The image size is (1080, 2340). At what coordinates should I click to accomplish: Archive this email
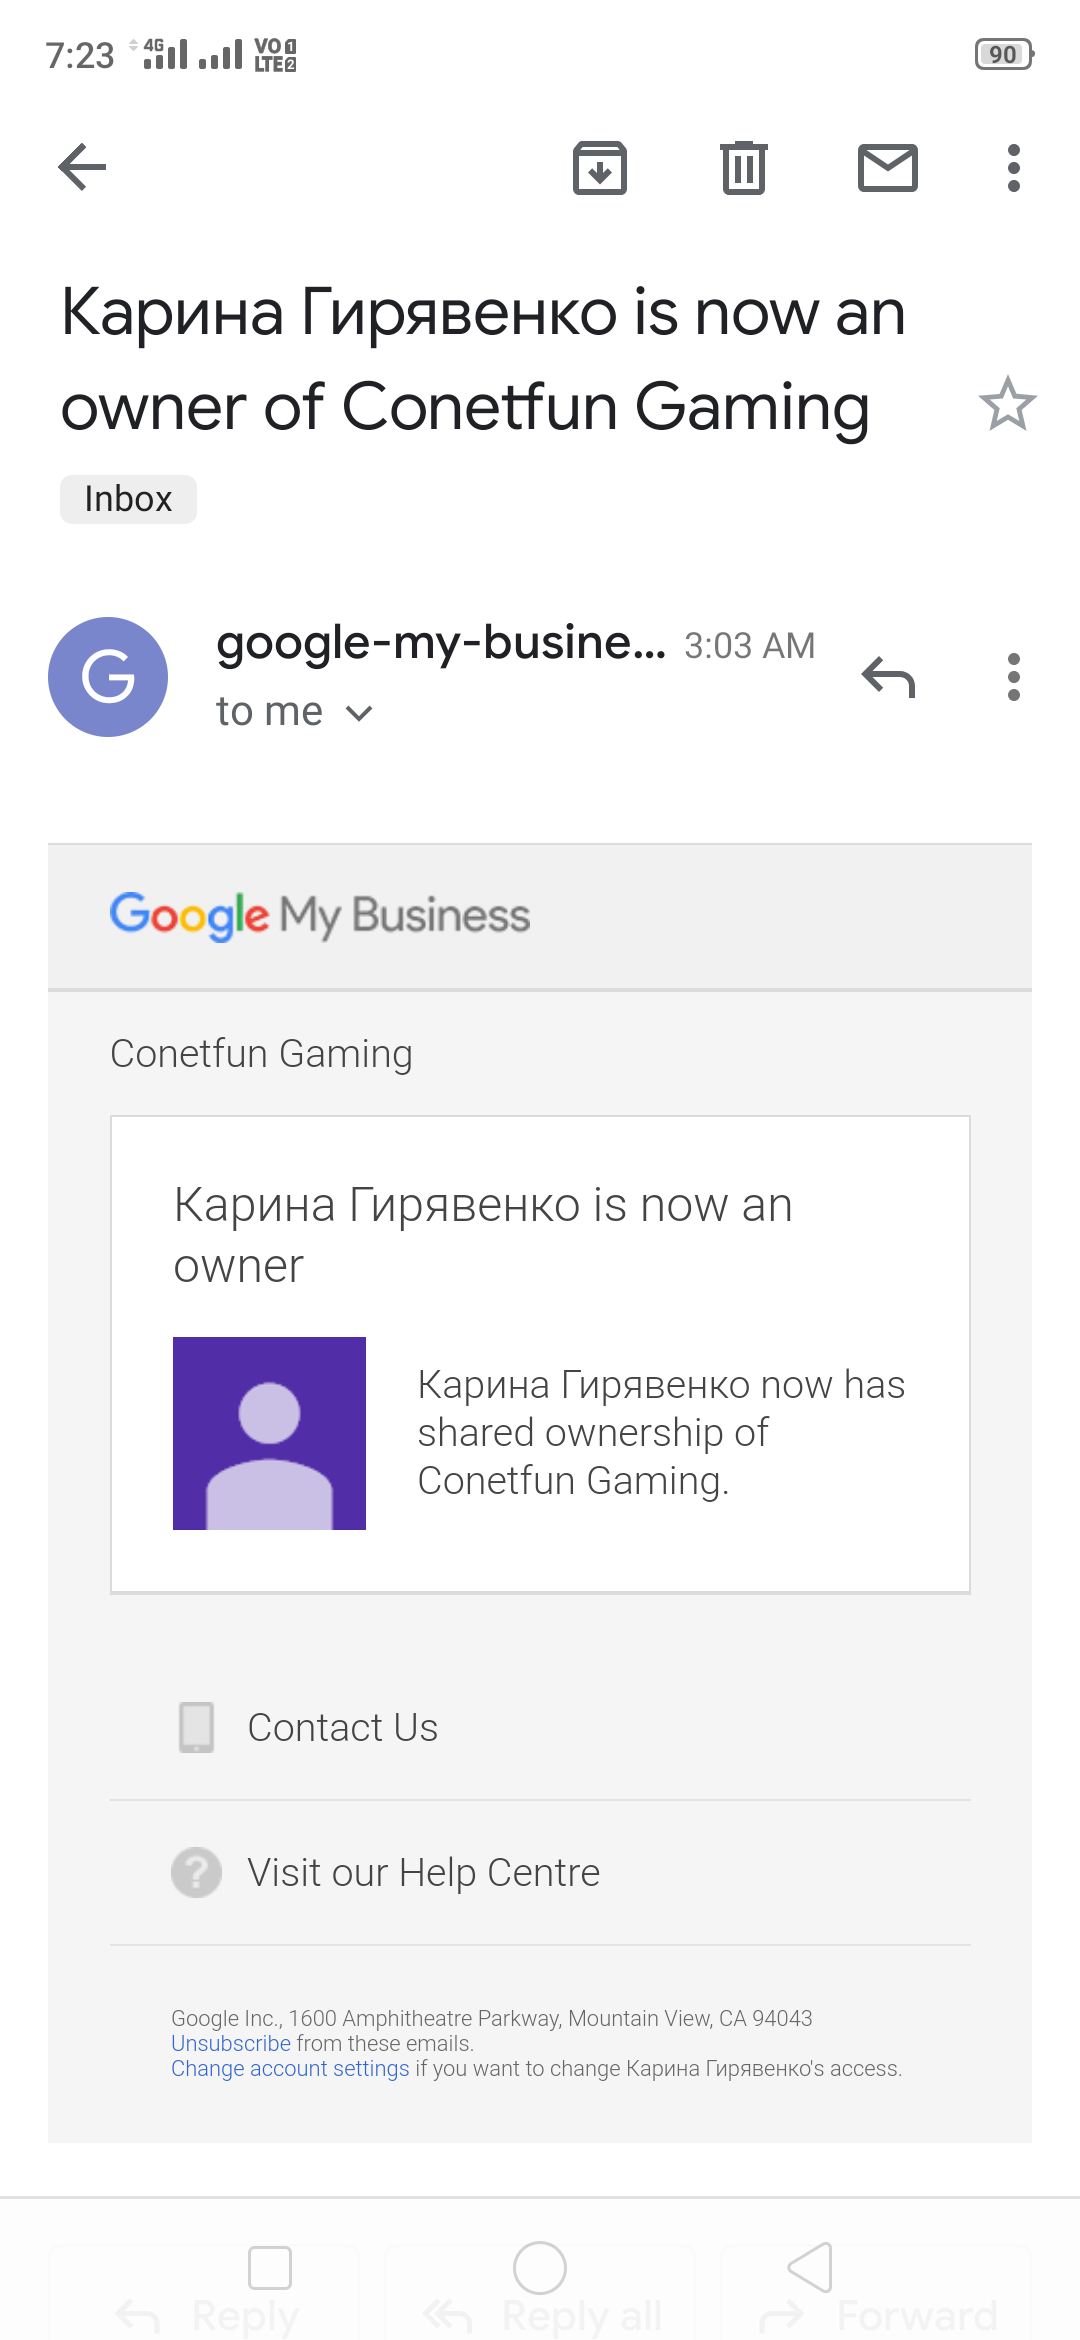[599, 167]
